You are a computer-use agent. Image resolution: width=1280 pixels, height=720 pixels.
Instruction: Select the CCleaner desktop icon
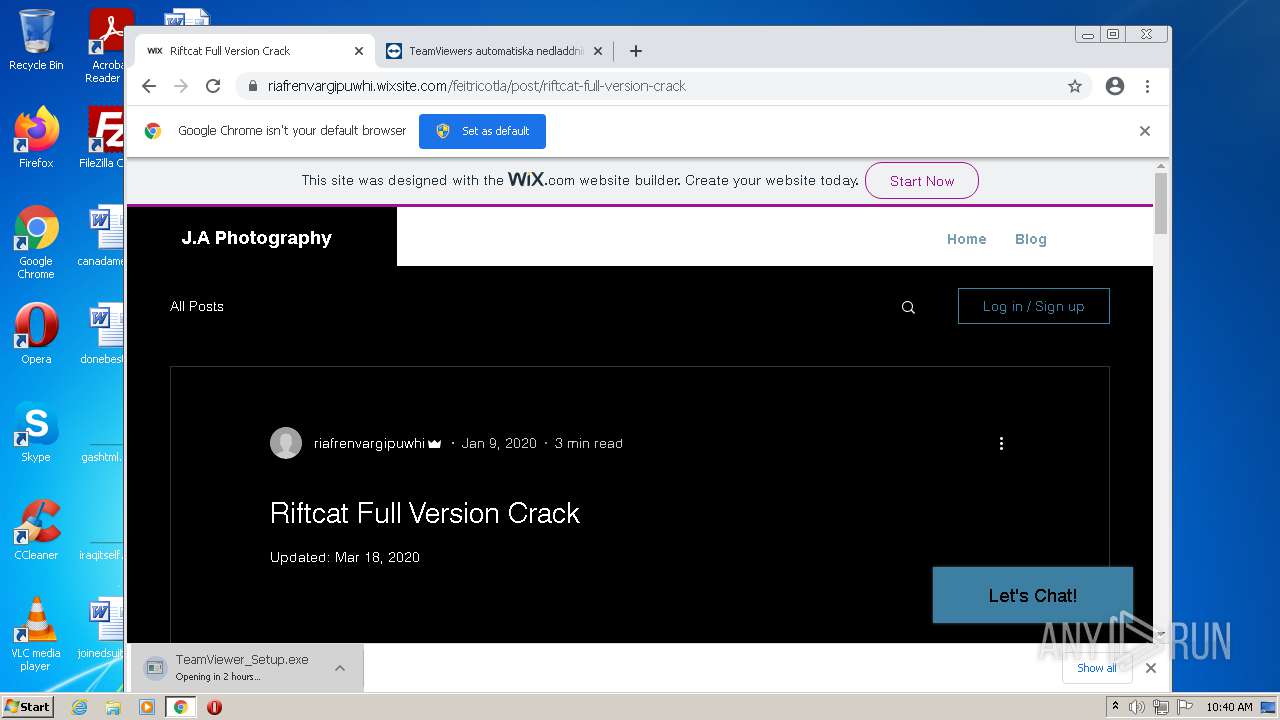36,530
